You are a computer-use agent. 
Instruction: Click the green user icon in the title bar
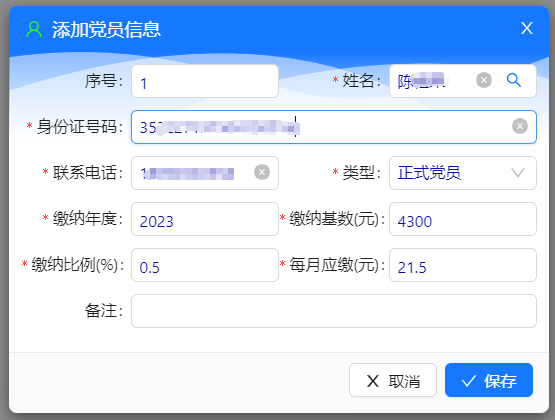[34, 29]
